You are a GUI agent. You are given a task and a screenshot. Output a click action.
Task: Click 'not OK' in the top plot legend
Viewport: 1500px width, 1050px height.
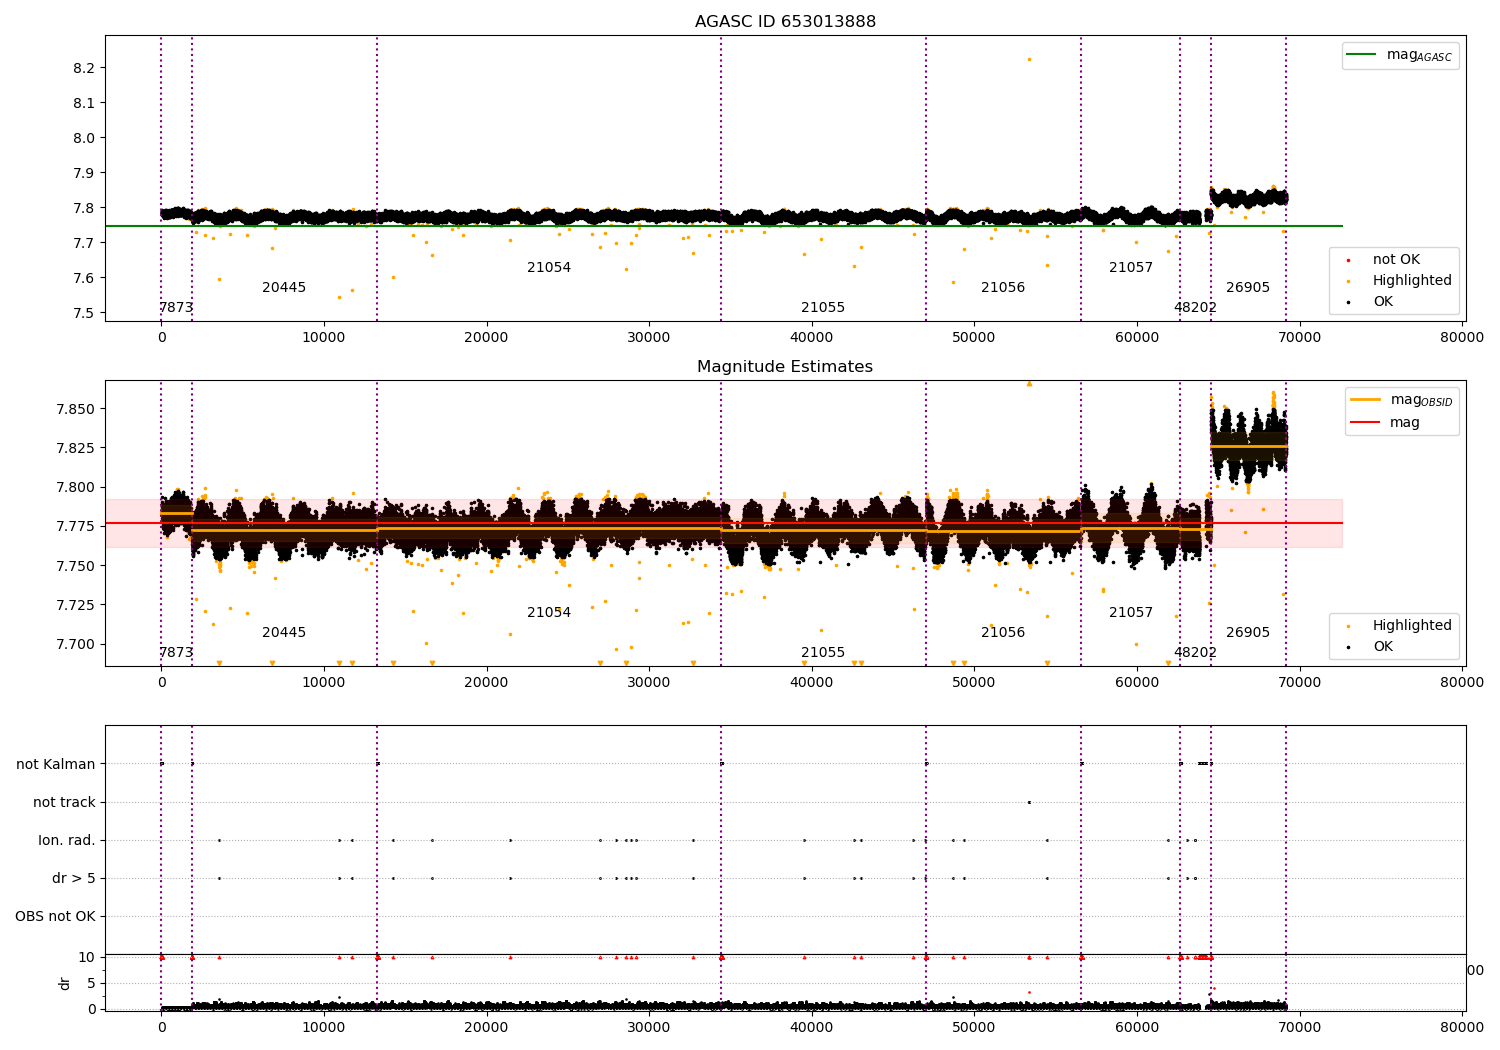point(1396,259)
